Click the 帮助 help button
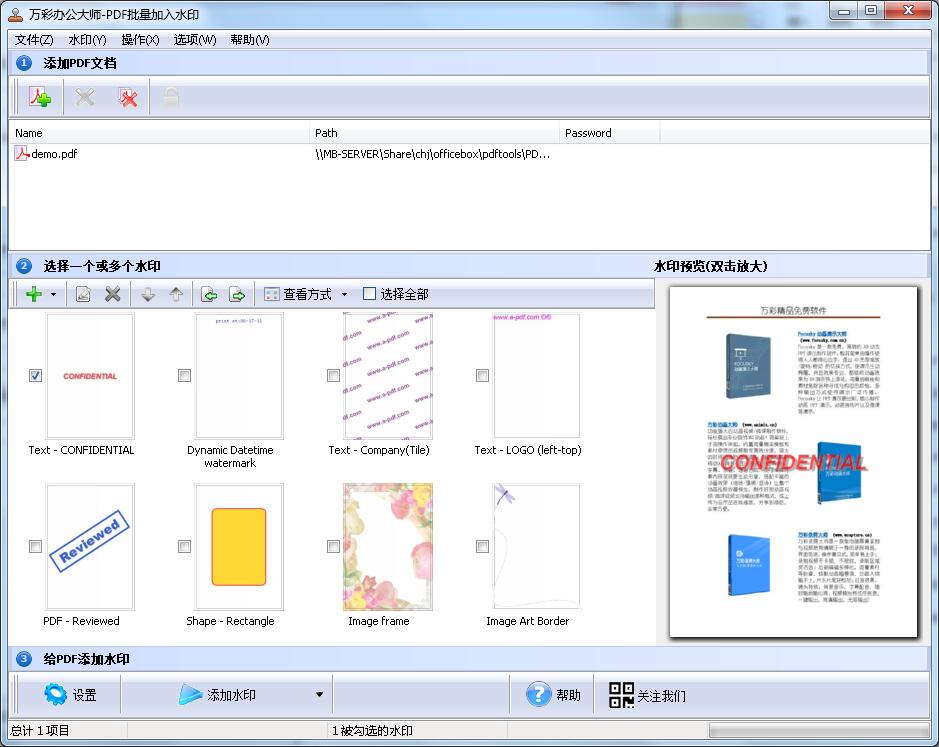939x747 pixels. (x=554, y=695)
